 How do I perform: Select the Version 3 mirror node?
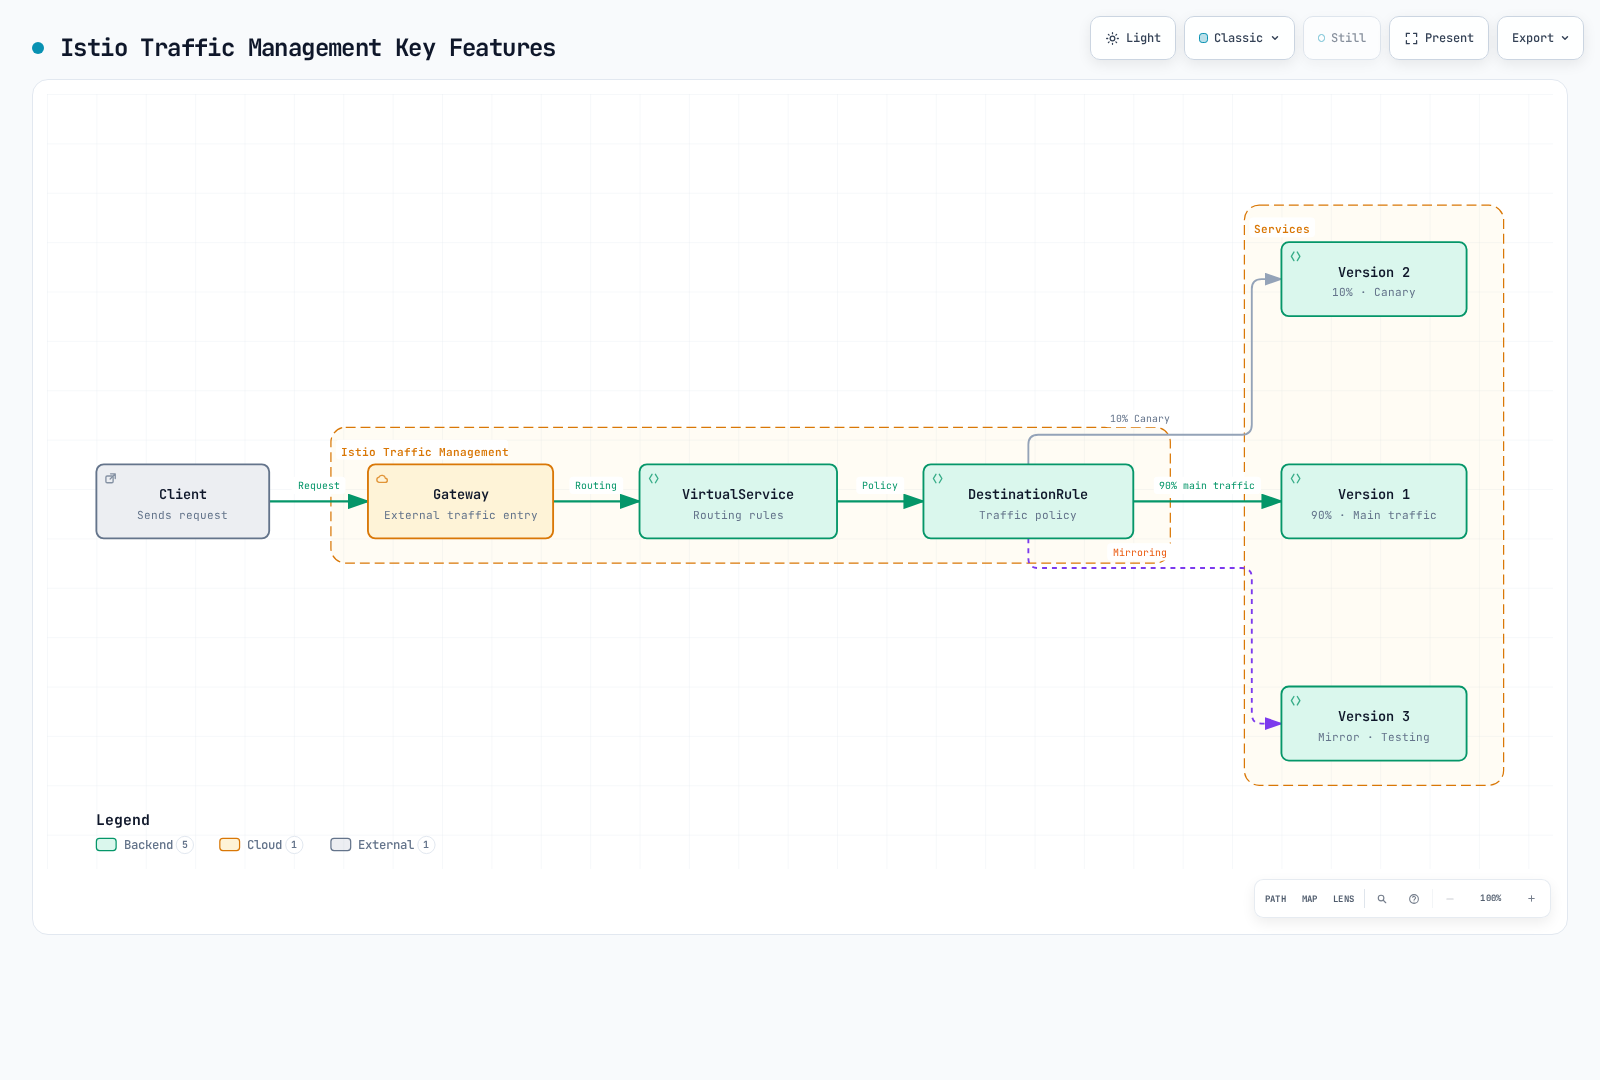pos(1374,723)
